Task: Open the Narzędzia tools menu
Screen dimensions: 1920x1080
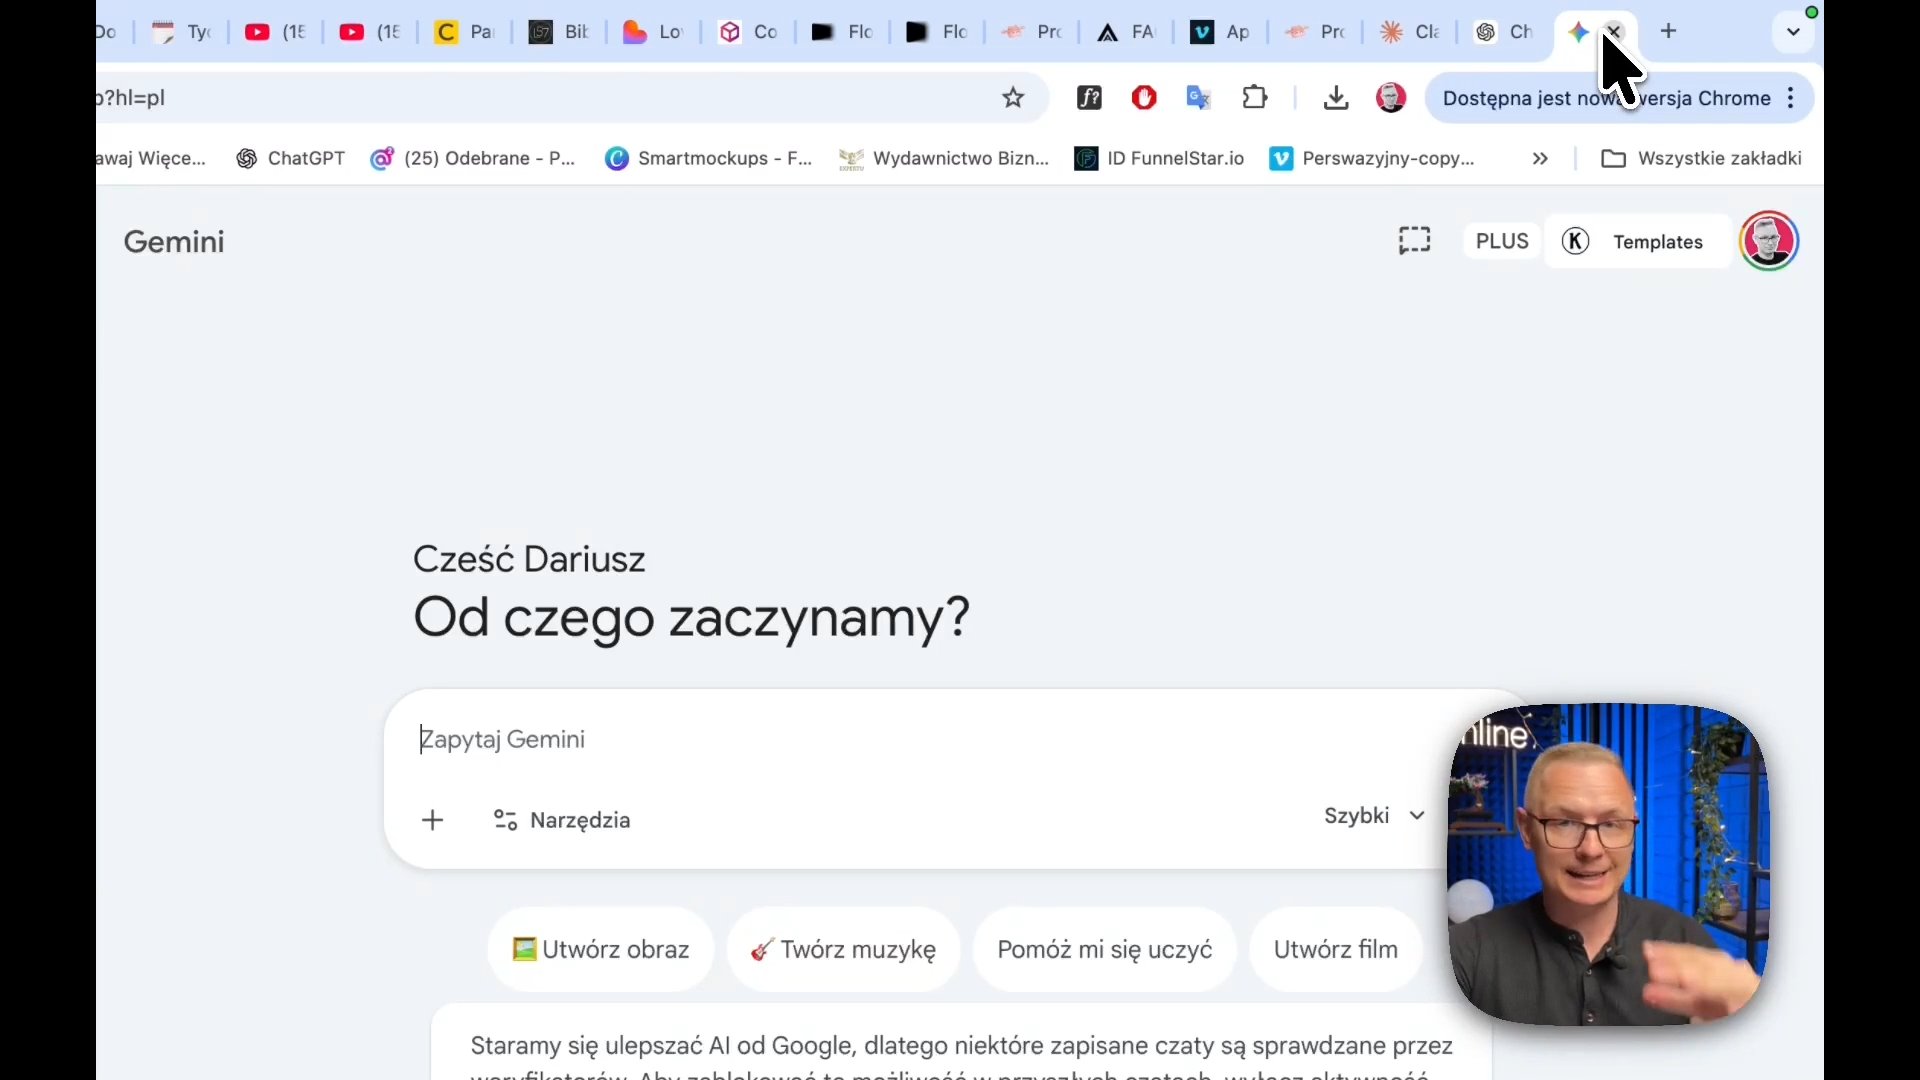Action: (562, 821)
